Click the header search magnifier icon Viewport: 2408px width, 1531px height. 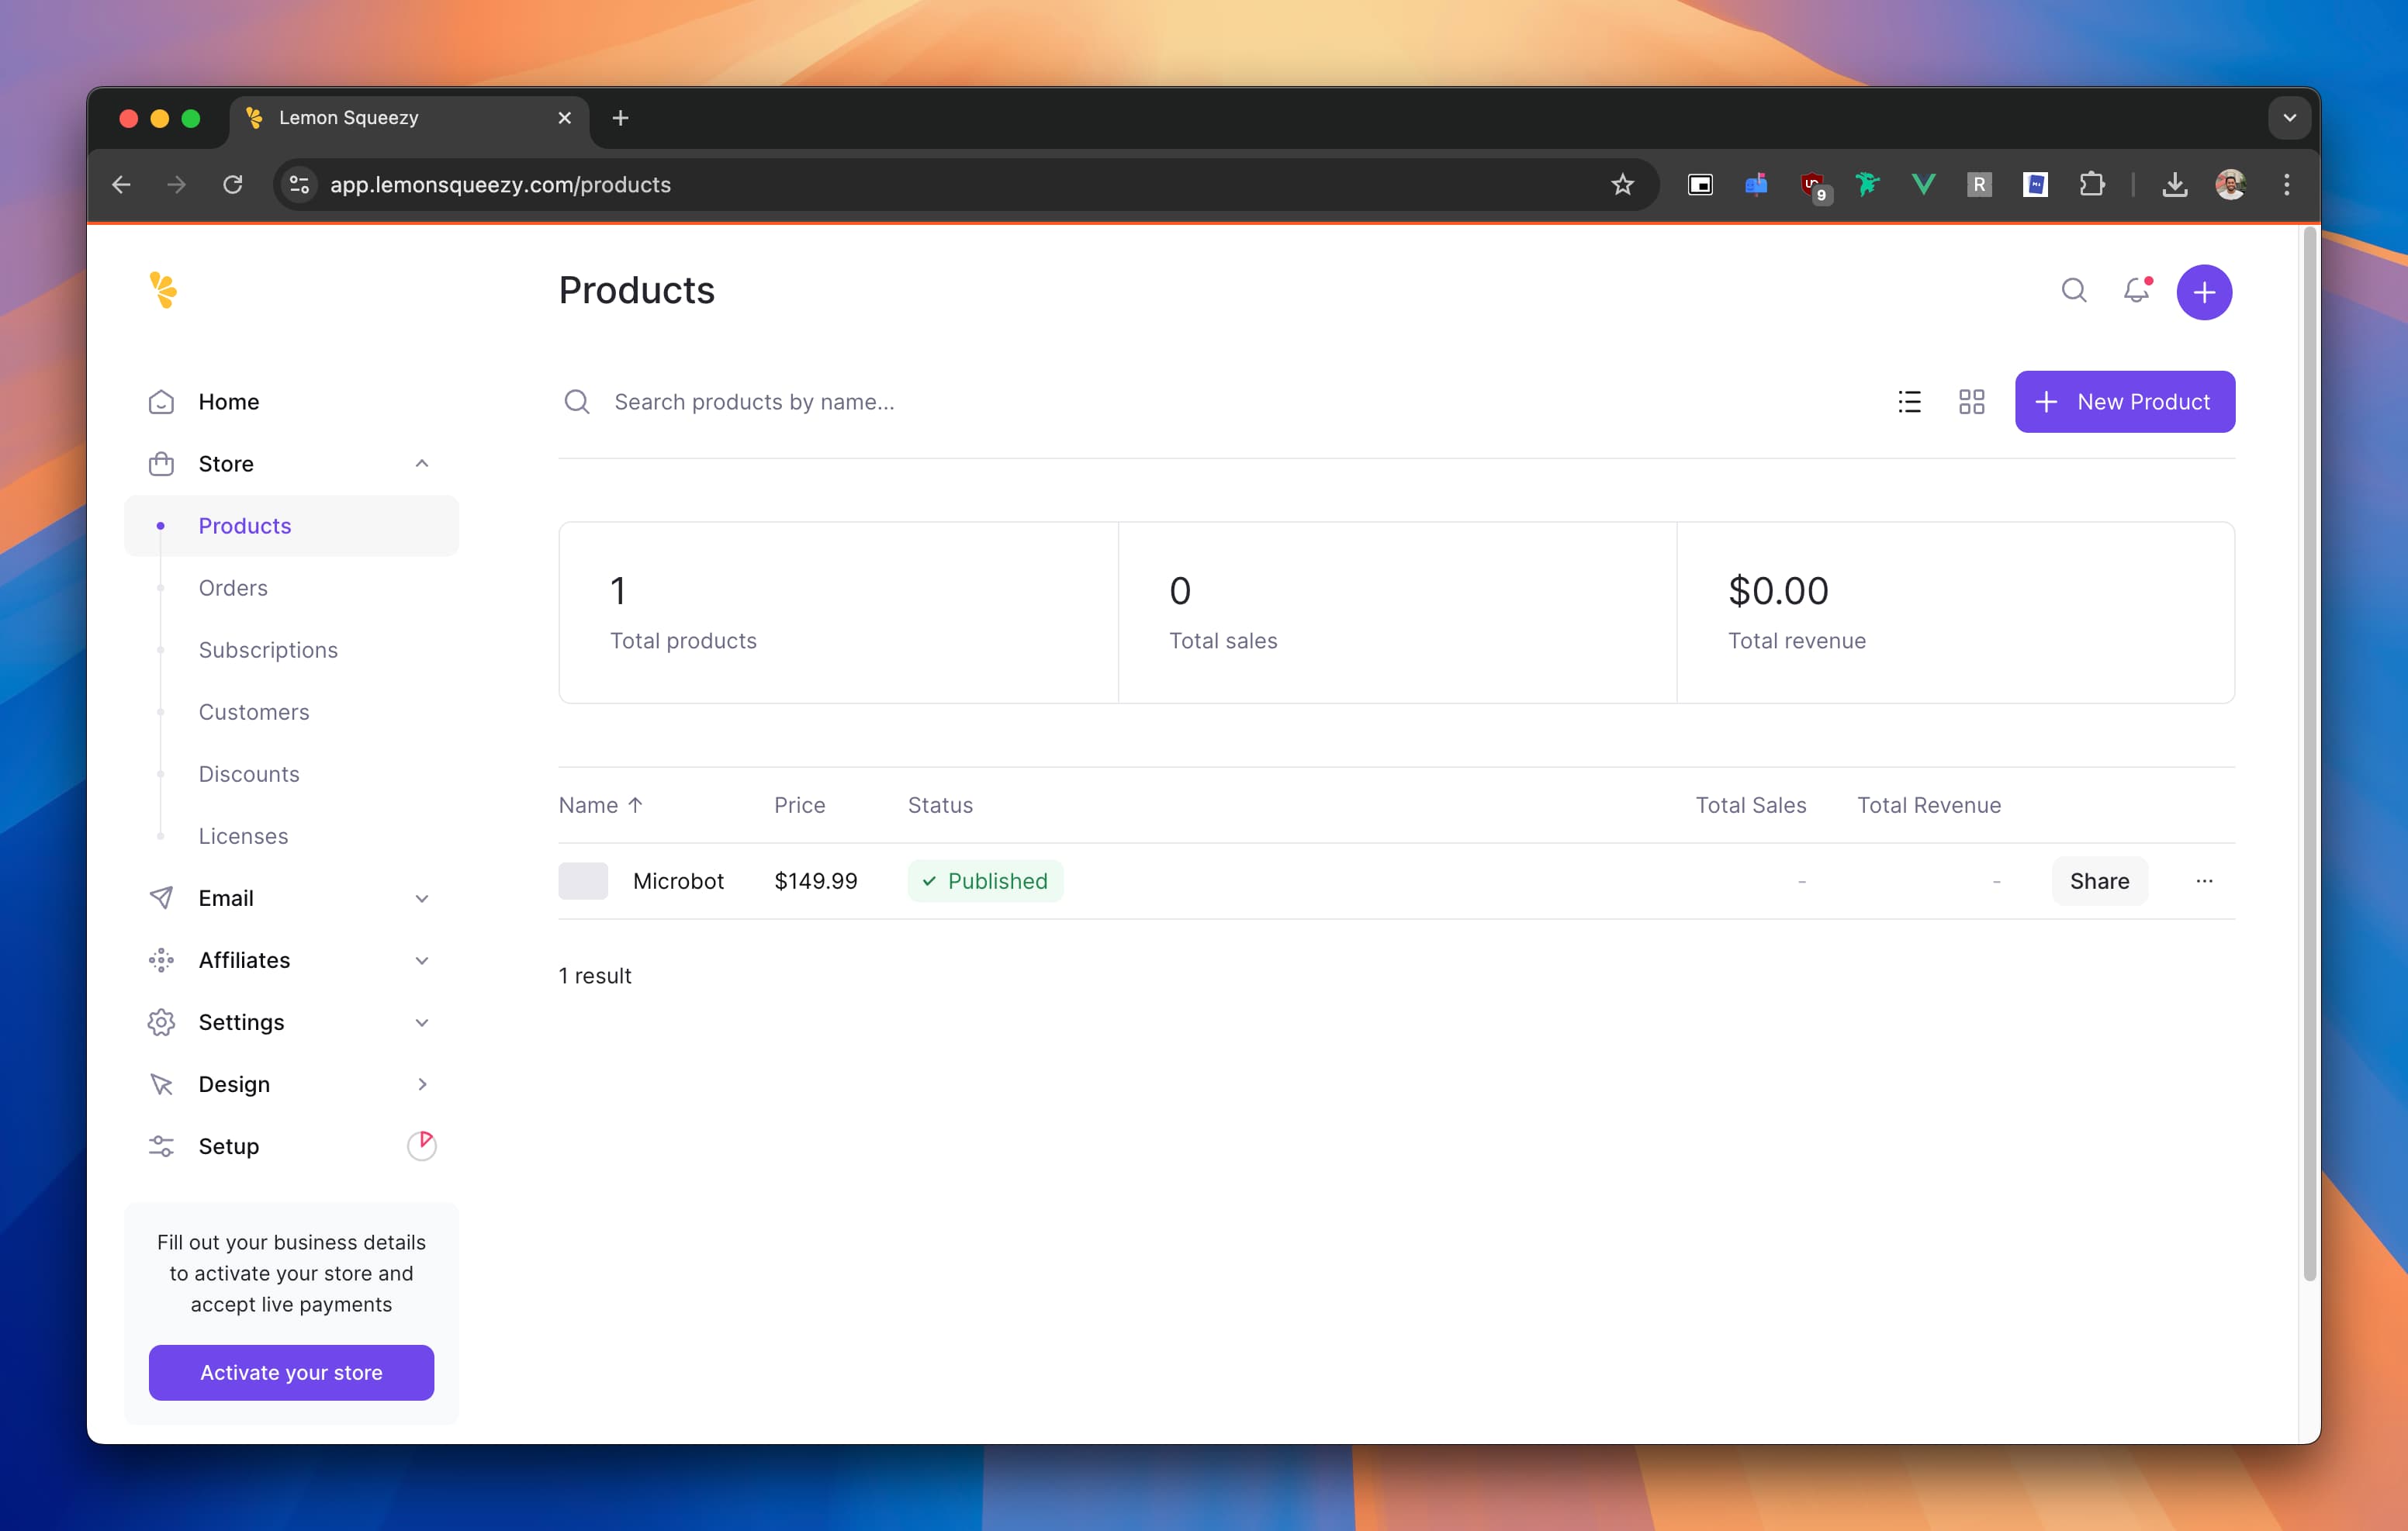[2073, 291]
